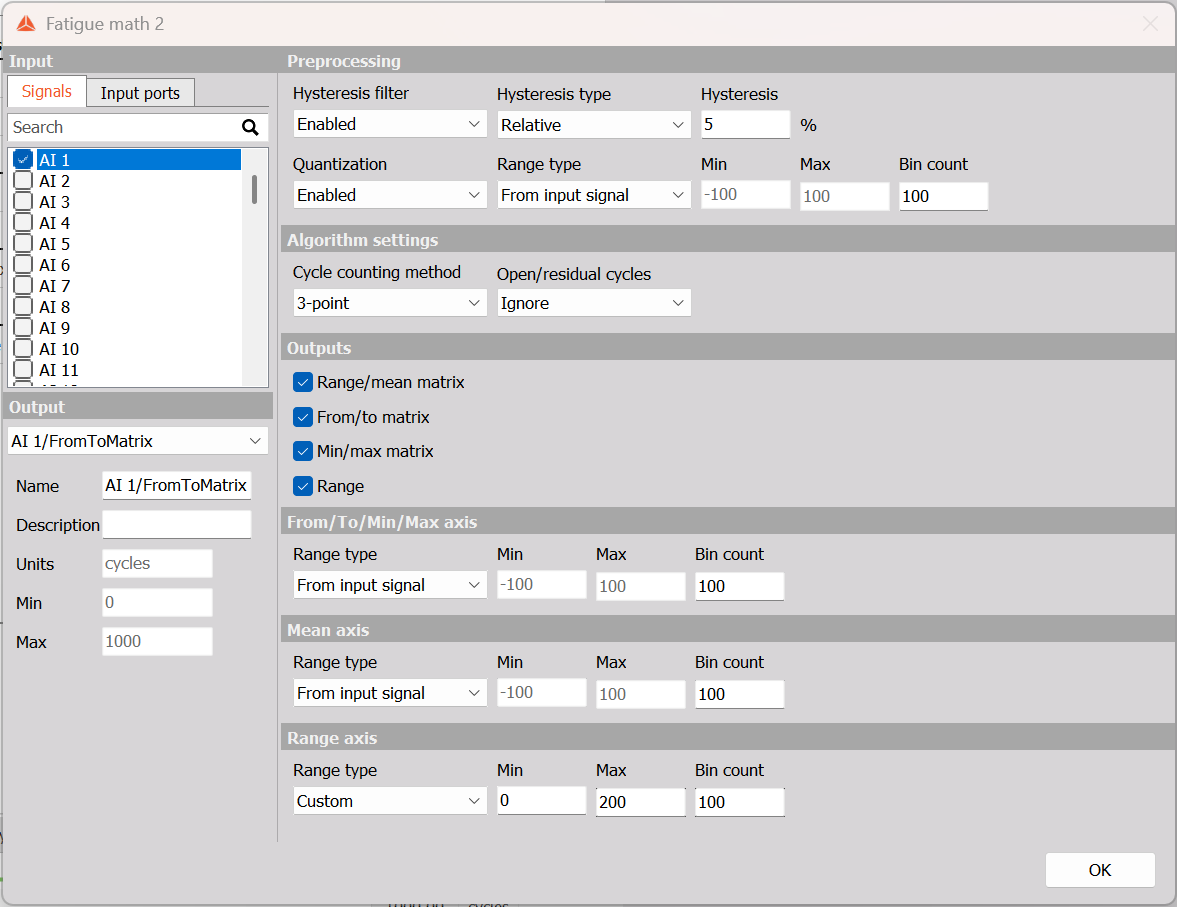This screenshot has width=1177, height=907.
Task: Toggle the AI 7 signal checkbox
Action: pyautogui.click(x=23, y=285)
